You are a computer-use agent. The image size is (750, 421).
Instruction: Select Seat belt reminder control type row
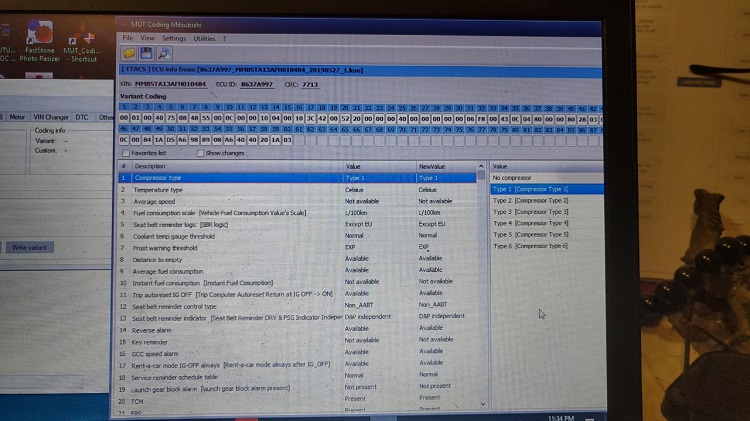pos(297,306)
